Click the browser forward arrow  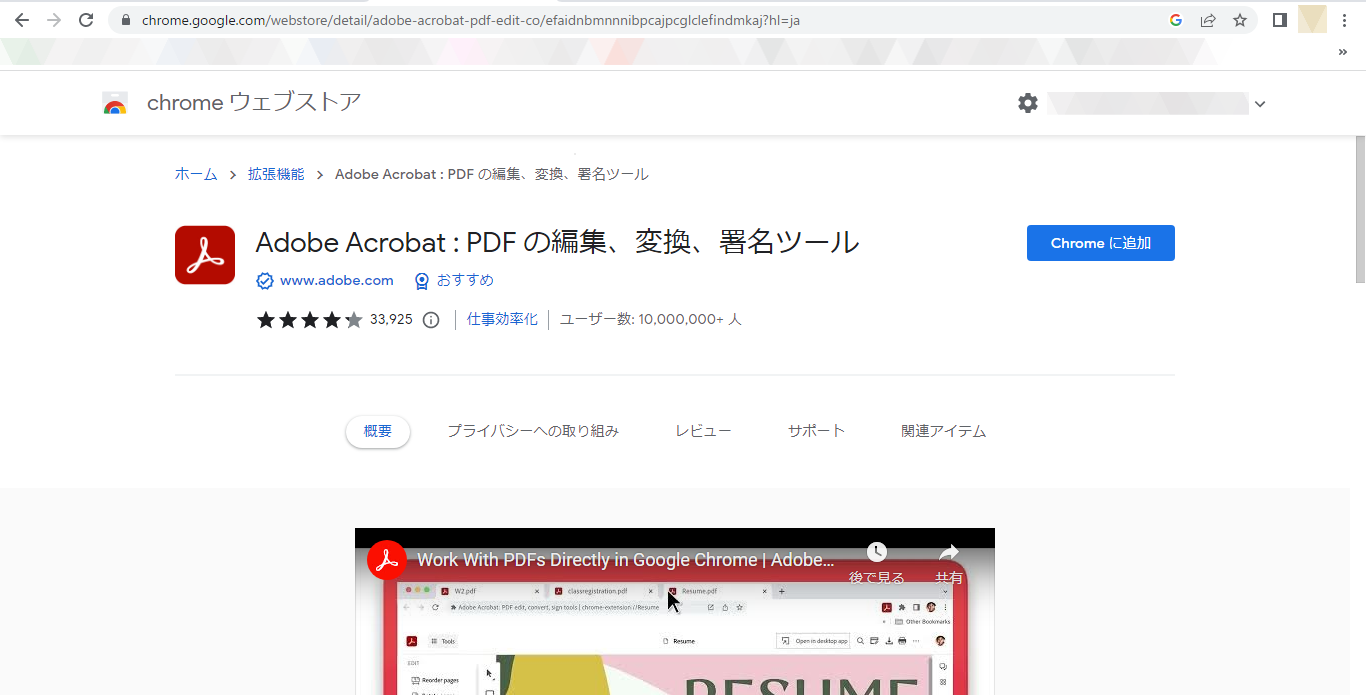[54, 20]
